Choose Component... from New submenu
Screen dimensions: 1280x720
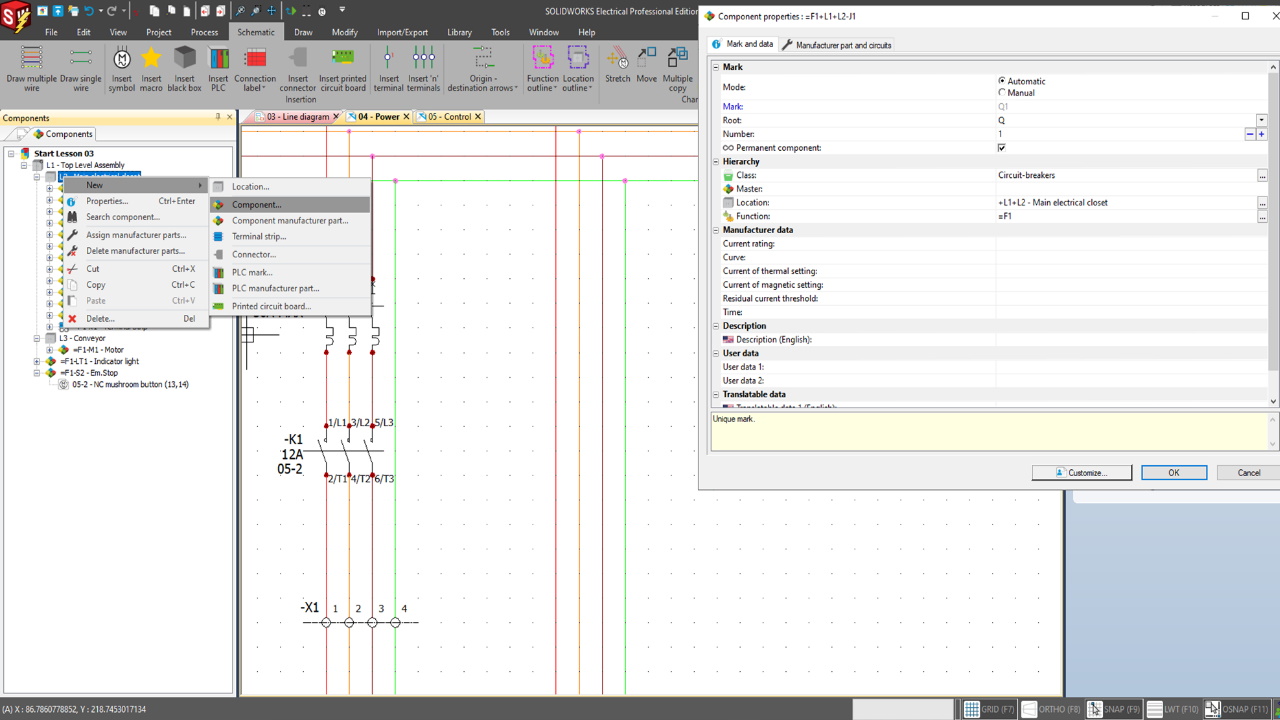[290, 204]
